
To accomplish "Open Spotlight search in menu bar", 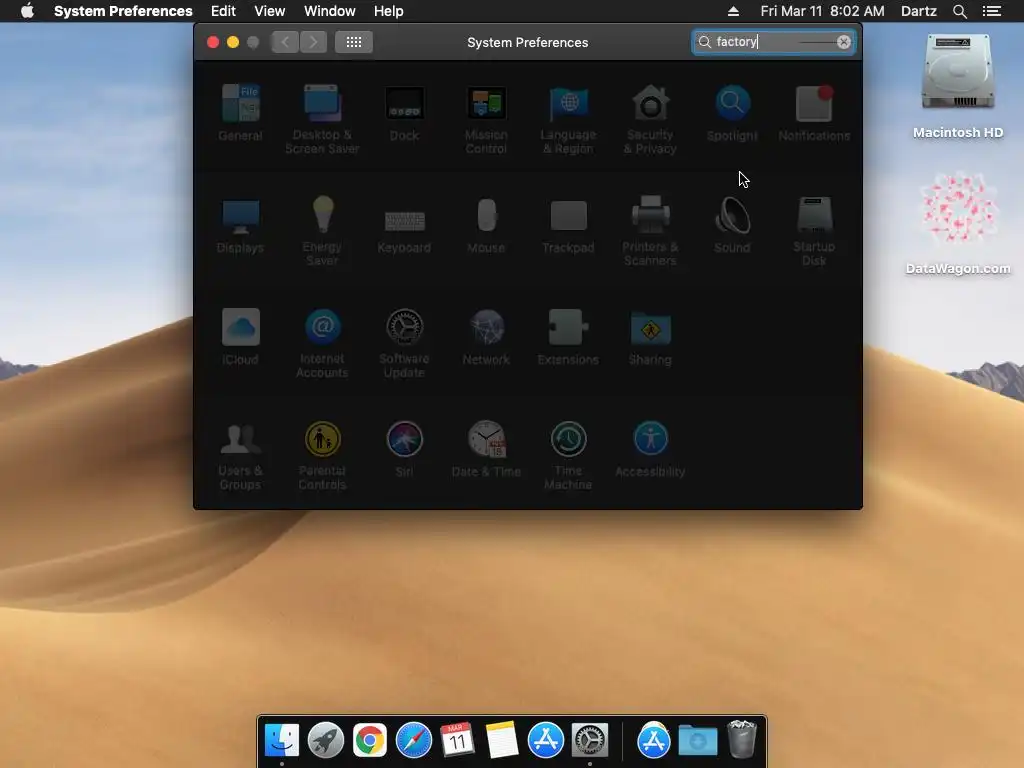I will (x=959, y=11).
